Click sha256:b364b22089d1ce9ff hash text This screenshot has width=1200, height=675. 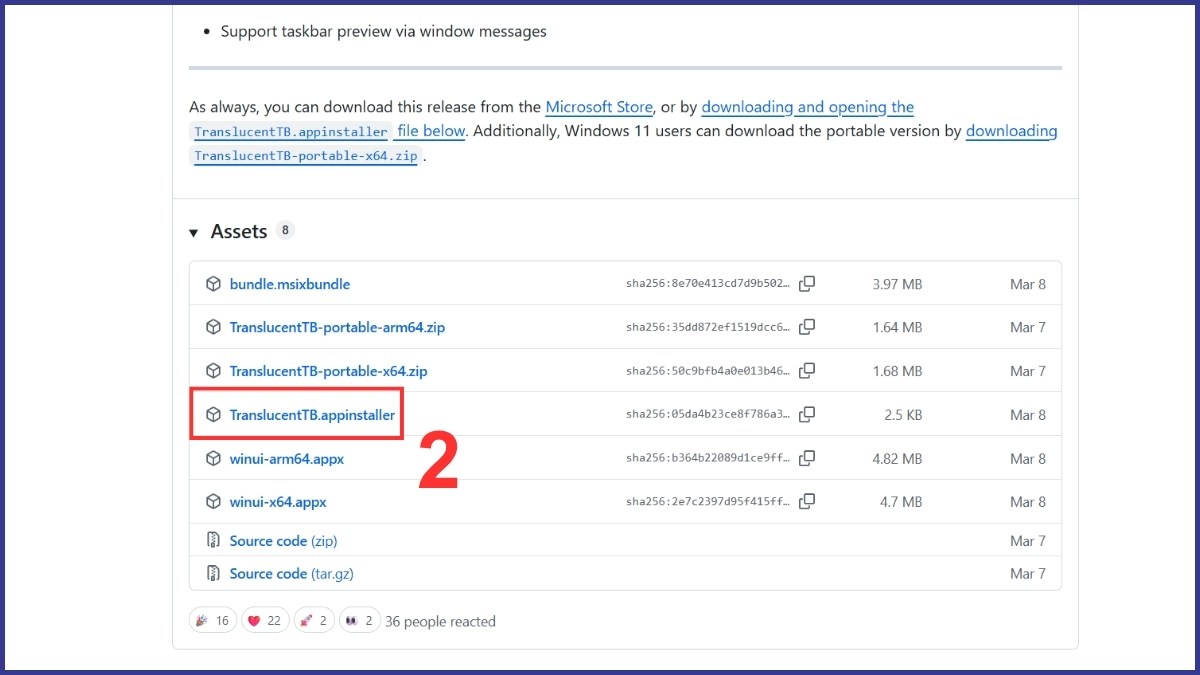[x=708, y=459]
